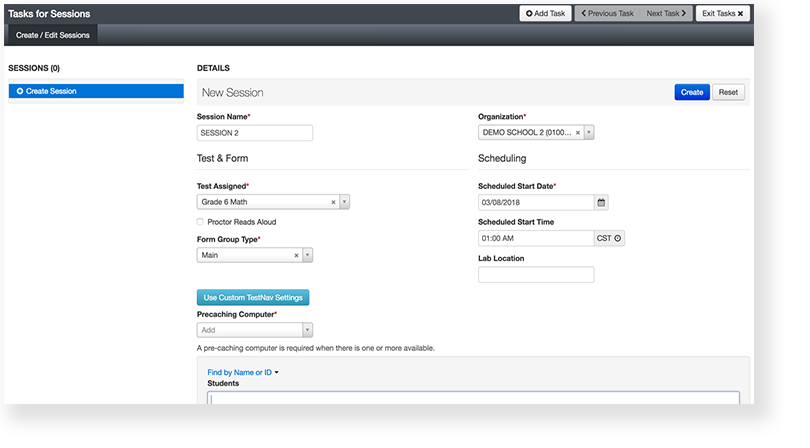Open the Organization dropdown arrow
Image resolution: width=810 pixels, height=448 pixels.
pyautogui.click(x=589, y=132)
